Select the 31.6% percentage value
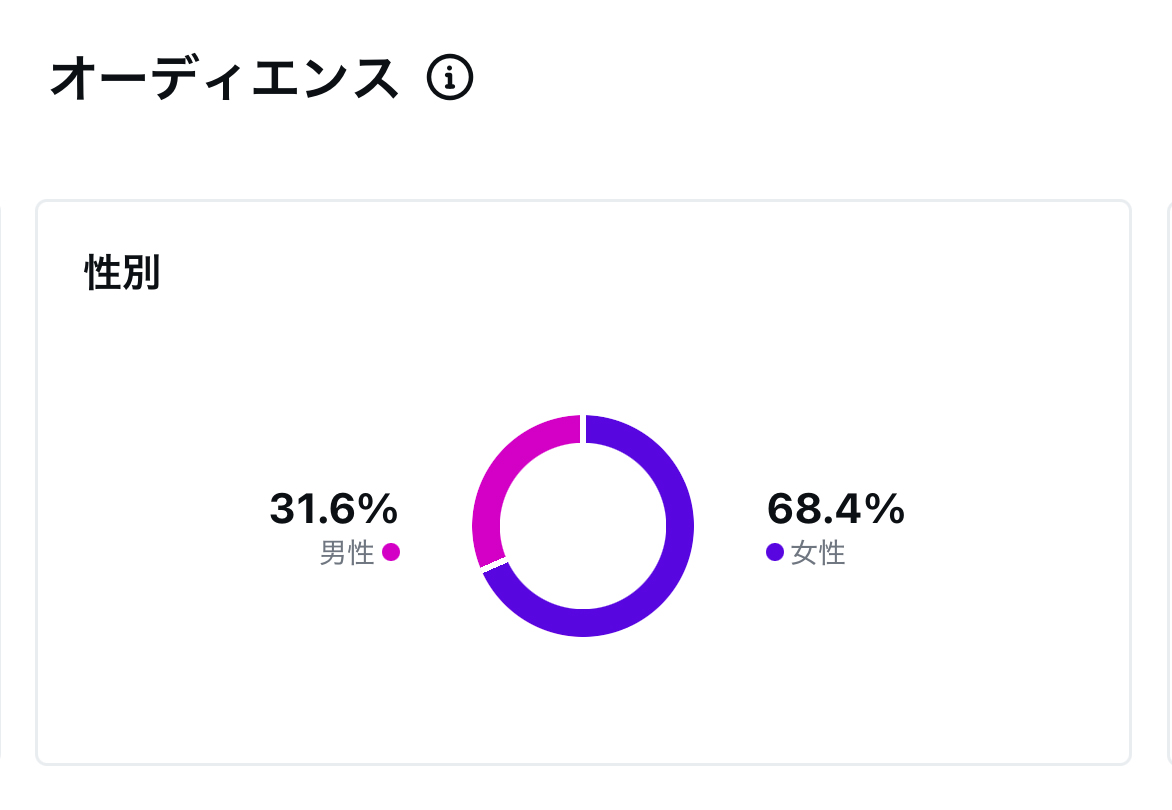The width and height of the screenshot is (1172, 810). 333,509
